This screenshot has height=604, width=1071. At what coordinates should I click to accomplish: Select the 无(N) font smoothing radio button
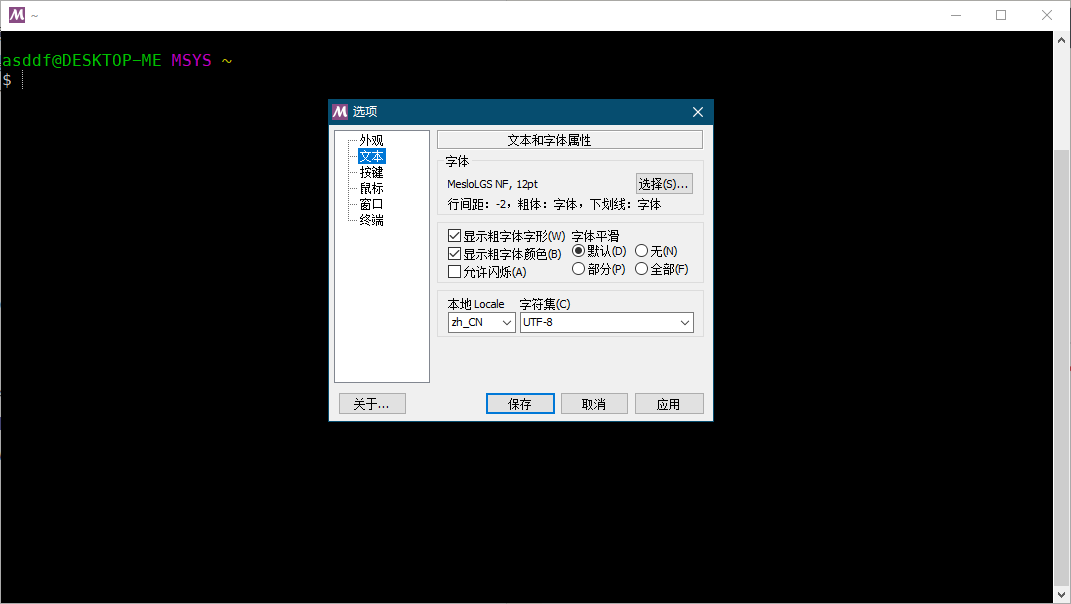(641, 250)
